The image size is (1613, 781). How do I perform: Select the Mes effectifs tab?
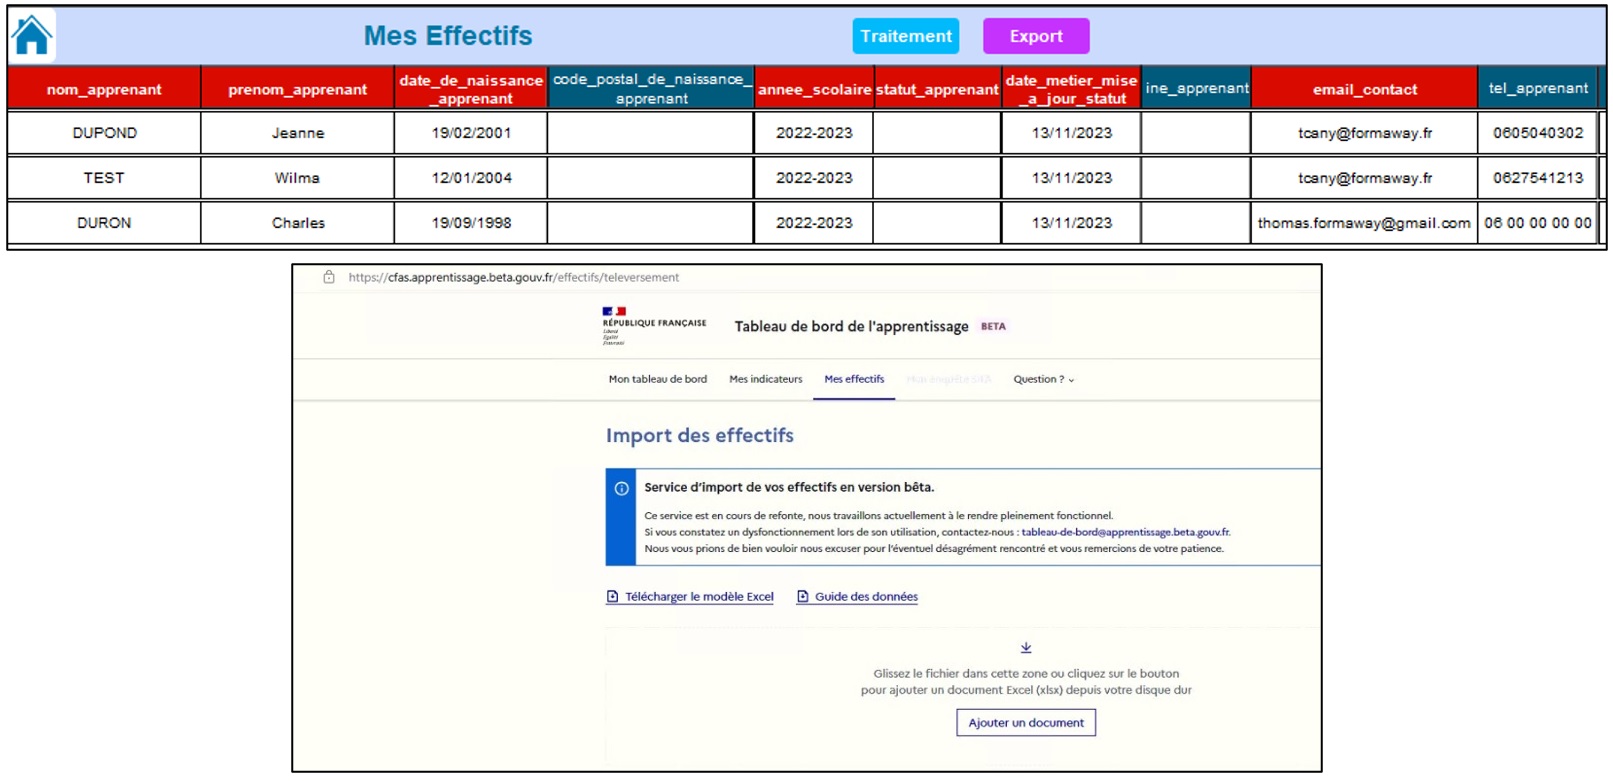pos(854,379)
